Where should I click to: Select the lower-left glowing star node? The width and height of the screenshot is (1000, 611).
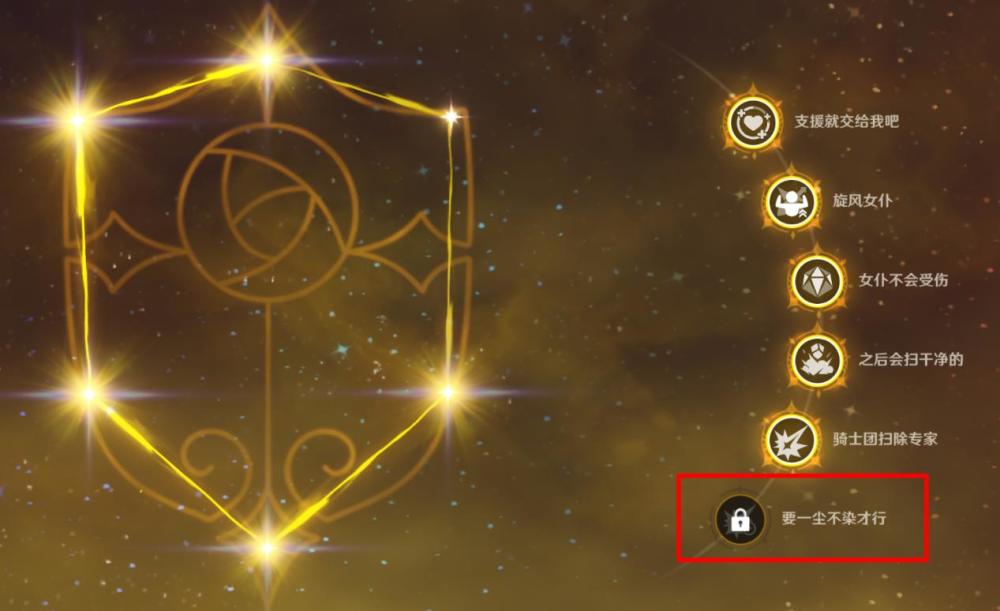coord(89,394)
